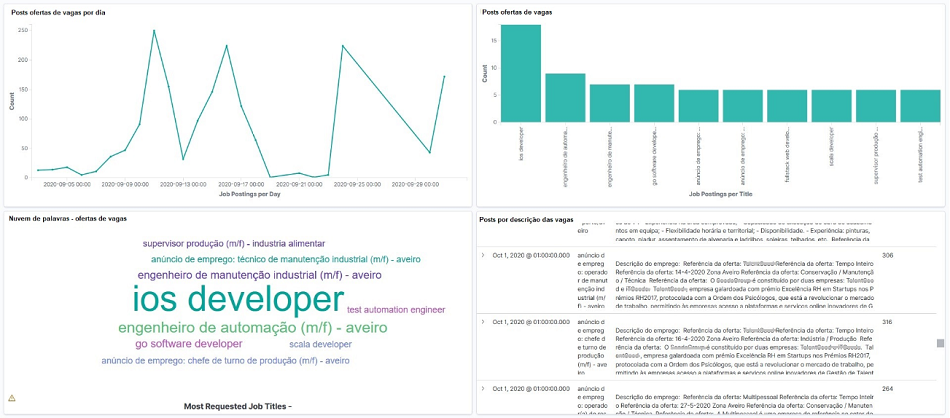Click the count value 306 in table
The width and height of the screenshot is (950, 418).
pyautogui.click(x=888, y=255)
